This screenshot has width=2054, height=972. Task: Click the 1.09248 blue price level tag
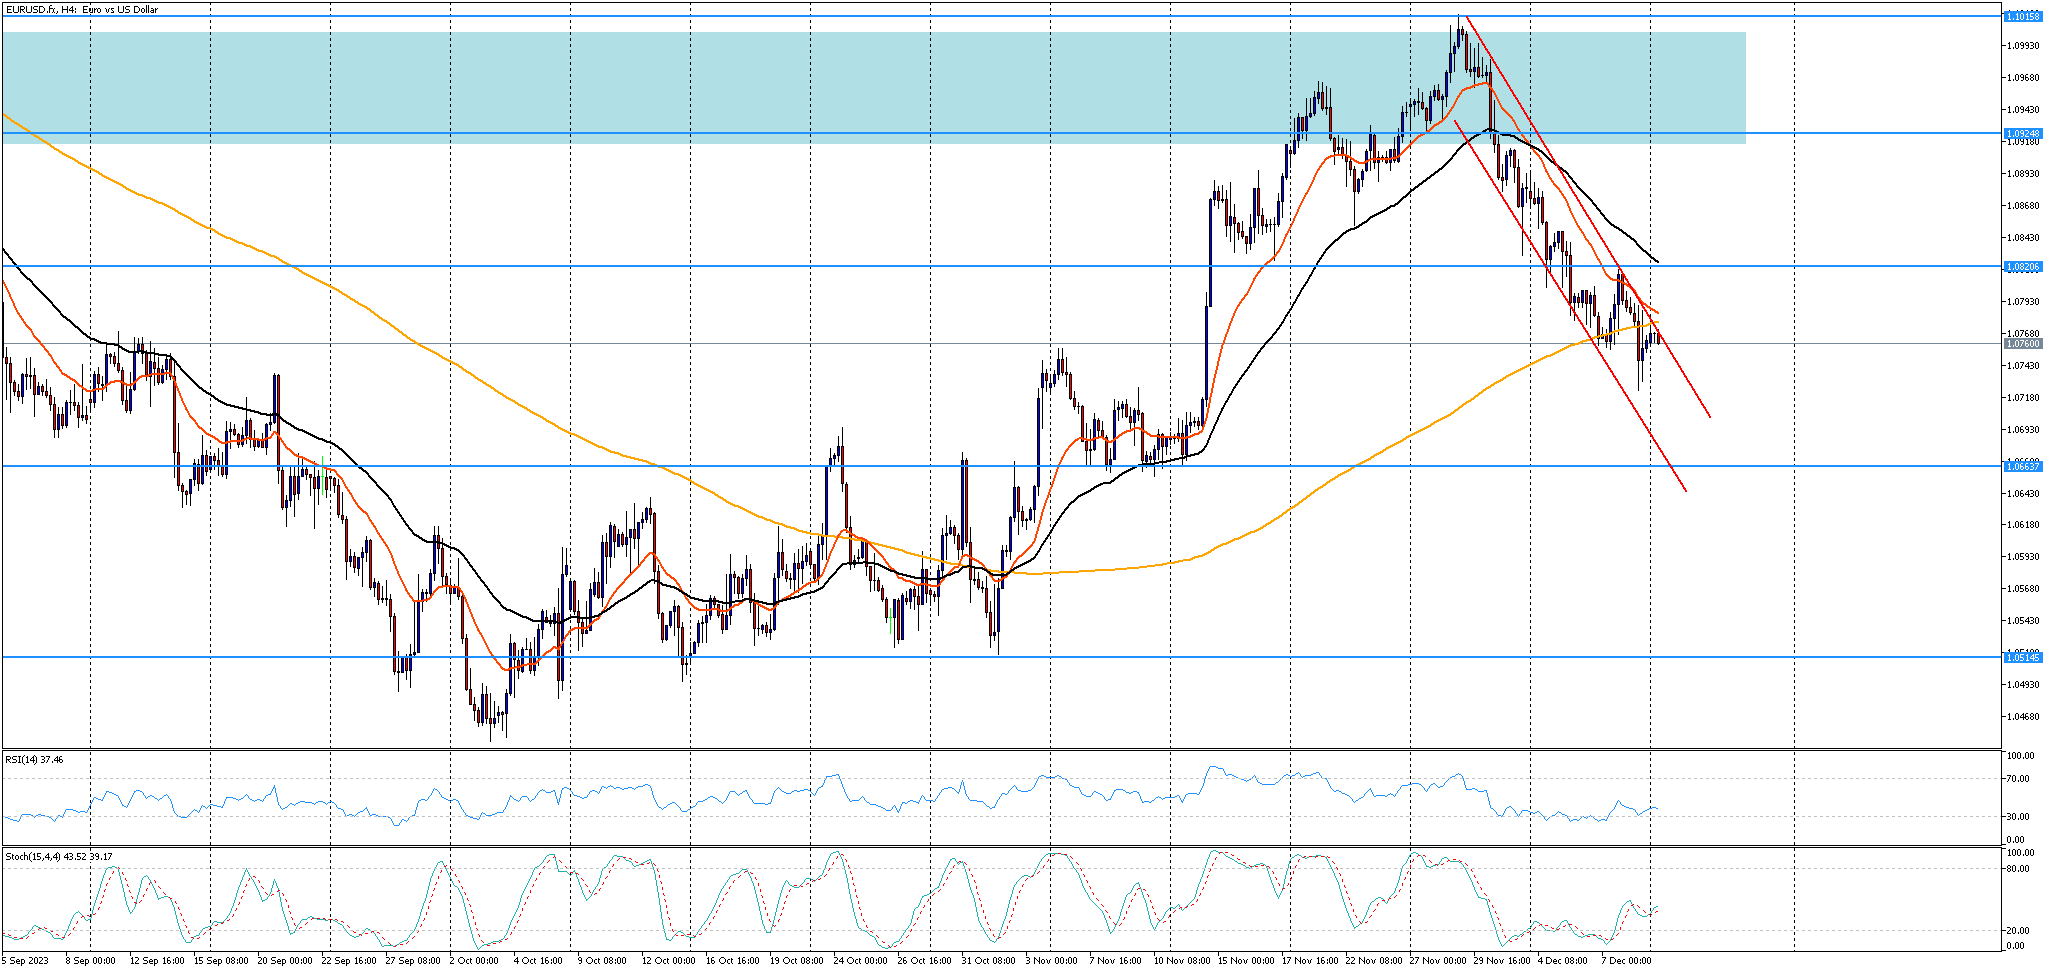2023,133
